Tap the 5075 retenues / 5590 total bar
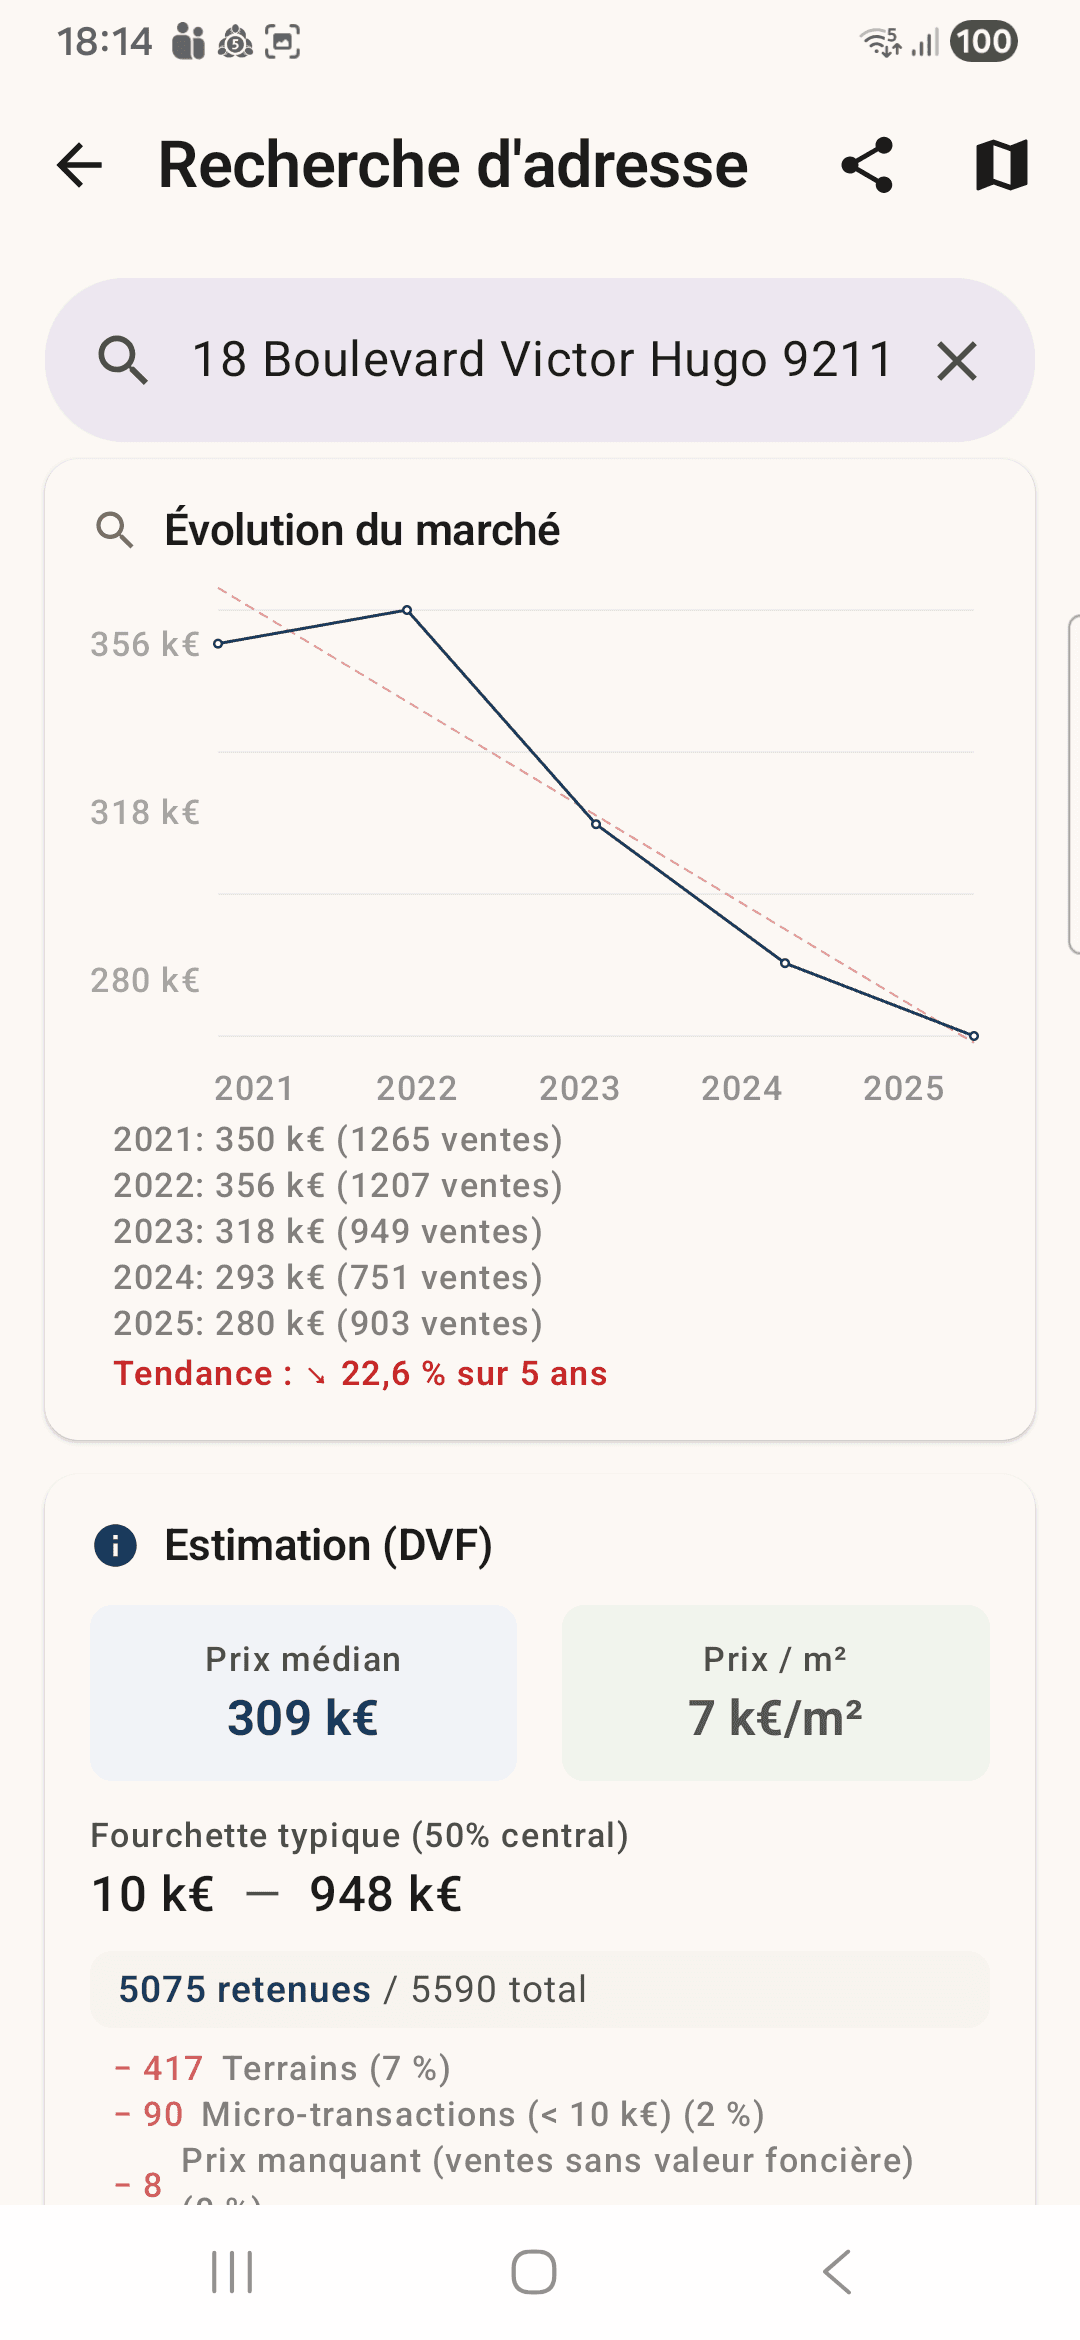 click(x=540, y=1990)
